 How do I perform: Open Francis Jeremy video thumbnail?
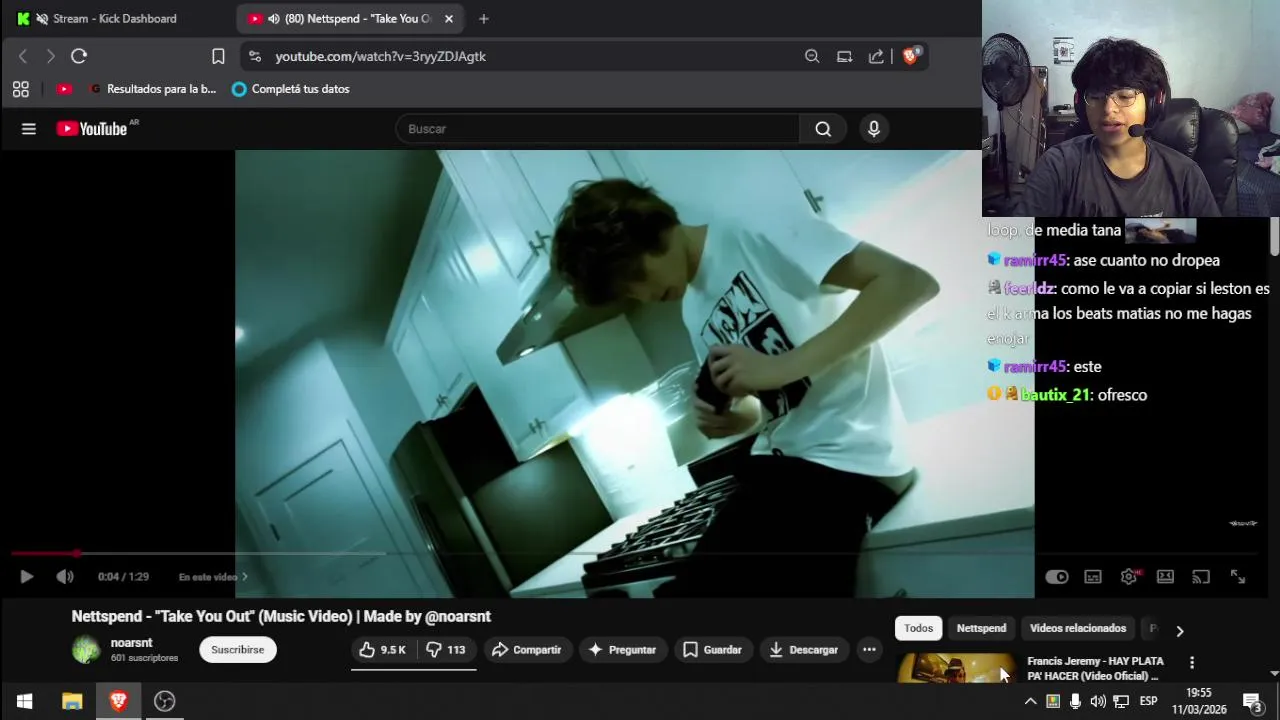click(x=955, y=668)
